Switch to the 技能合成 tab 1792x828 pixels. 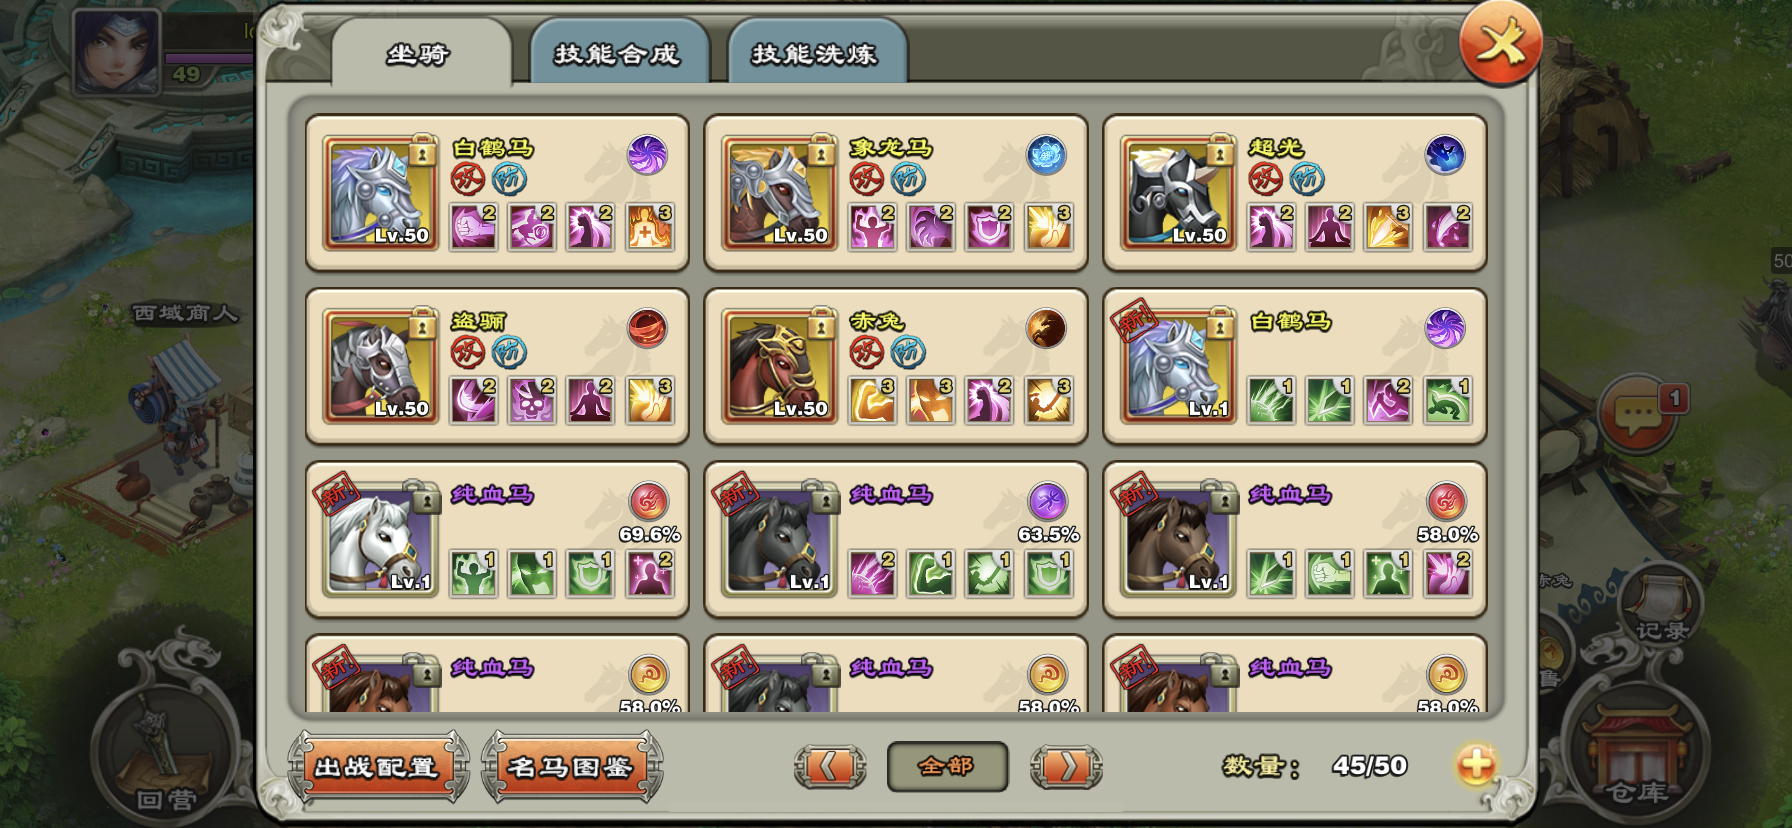click(618, 53)
